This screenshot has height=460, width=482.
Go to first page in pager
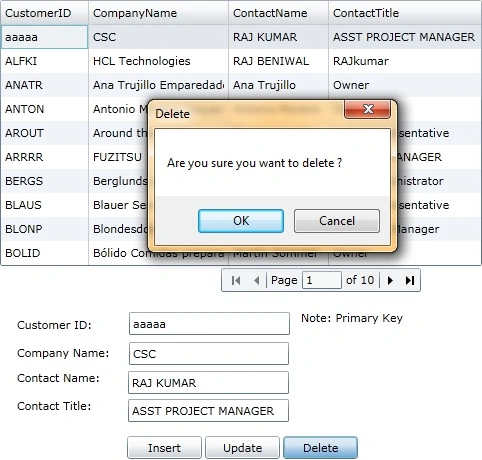[x=236, y=280]
